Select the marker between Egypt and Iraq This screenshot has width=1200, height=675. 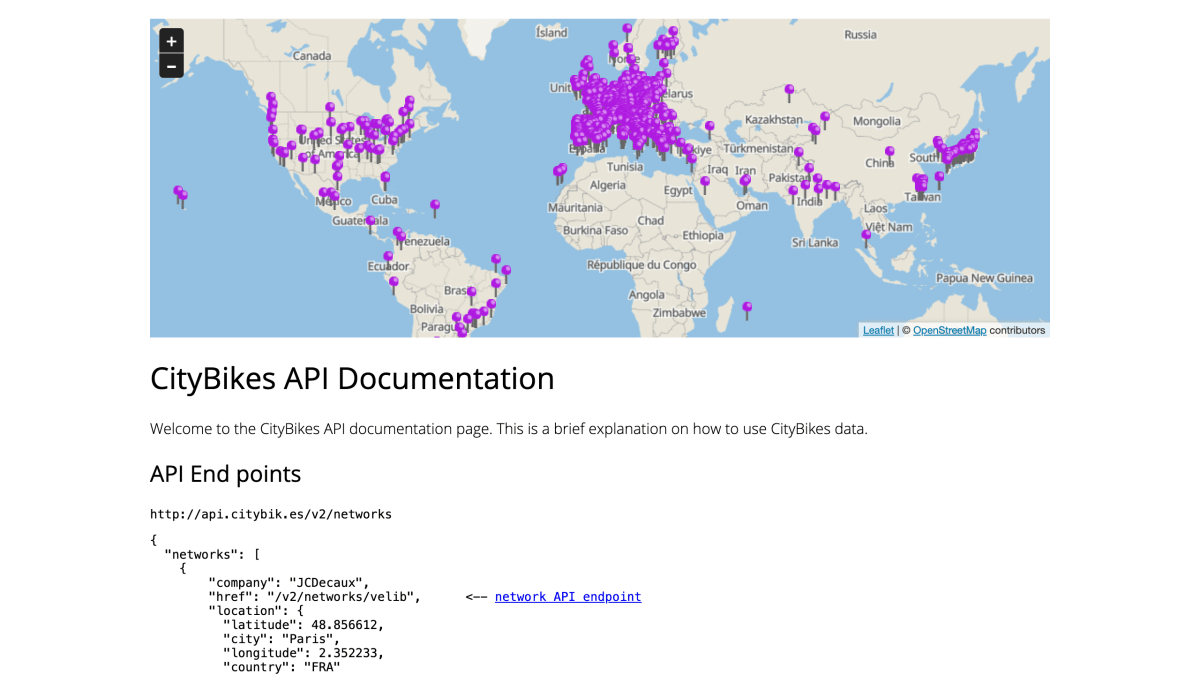(x=705, y=186)
